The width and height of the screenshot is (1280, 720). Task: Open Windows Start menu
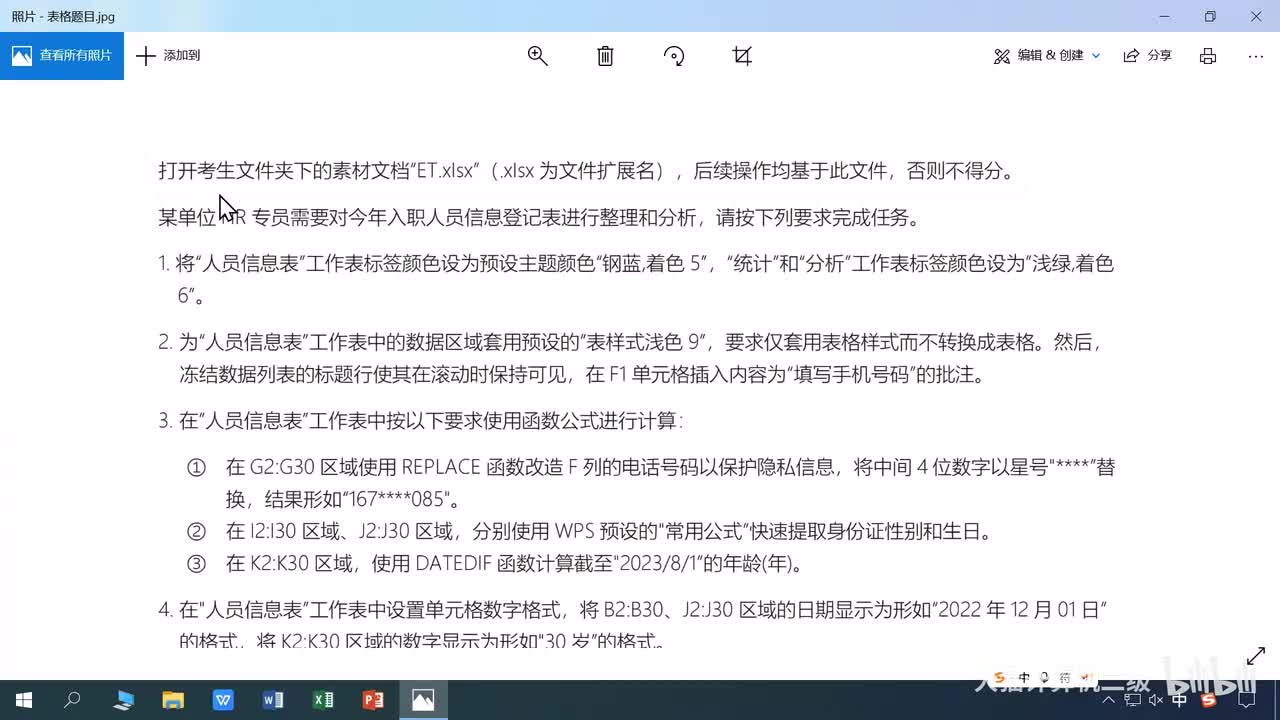click(x=23, y=700)
